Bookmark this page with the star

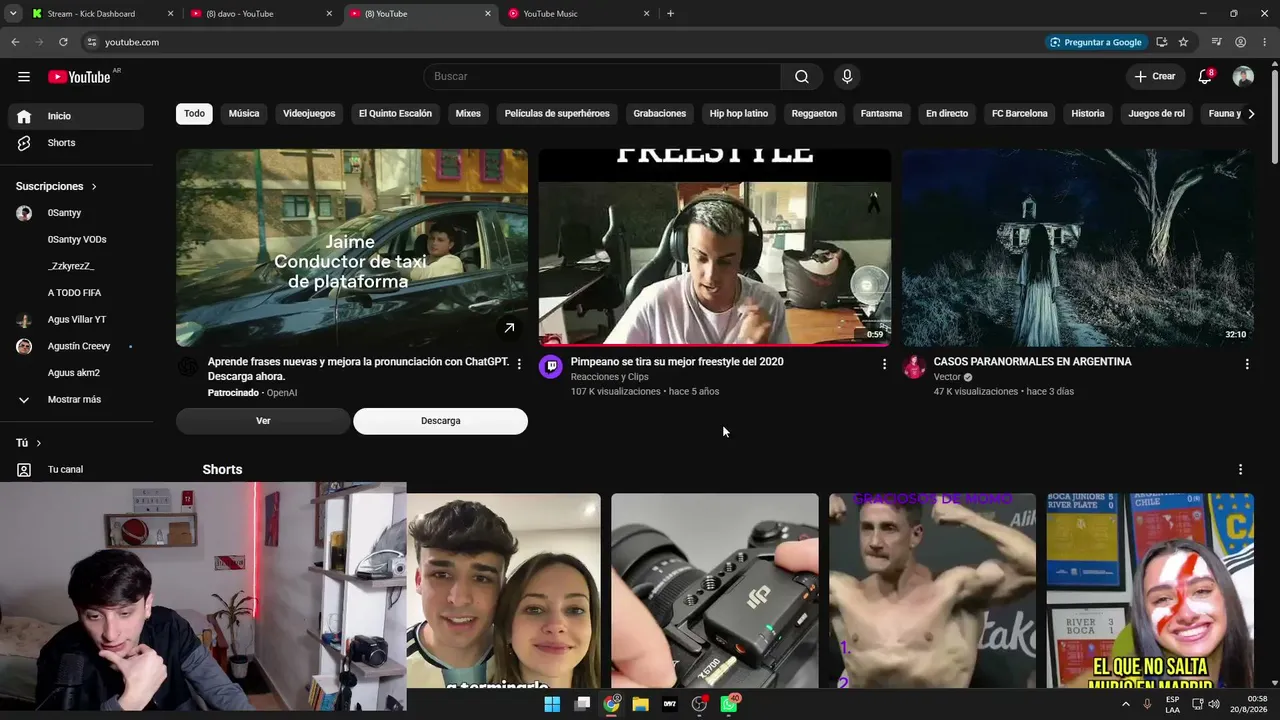tap(1183, 42)
